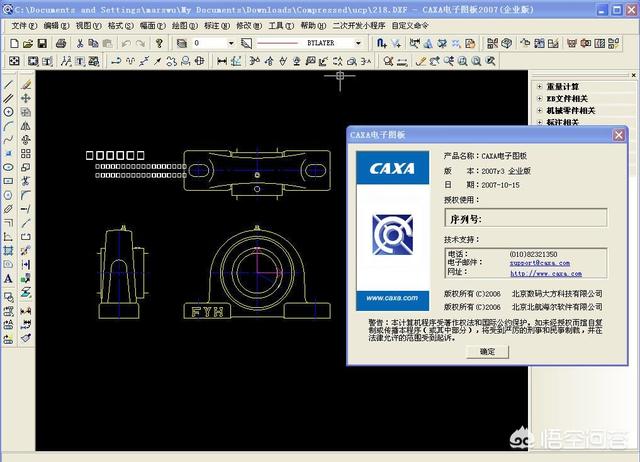Open the 二次开发小程序 menu

pyautogui.click(x=359, y=26)
